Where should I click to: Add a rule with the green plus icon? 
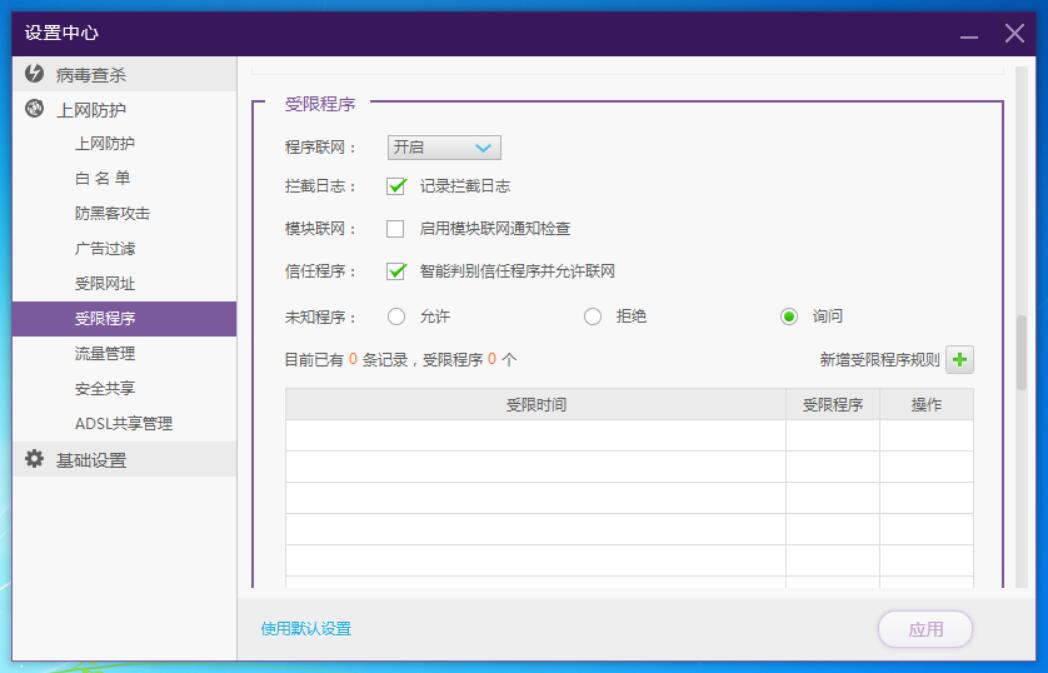(x=960, y=360)
